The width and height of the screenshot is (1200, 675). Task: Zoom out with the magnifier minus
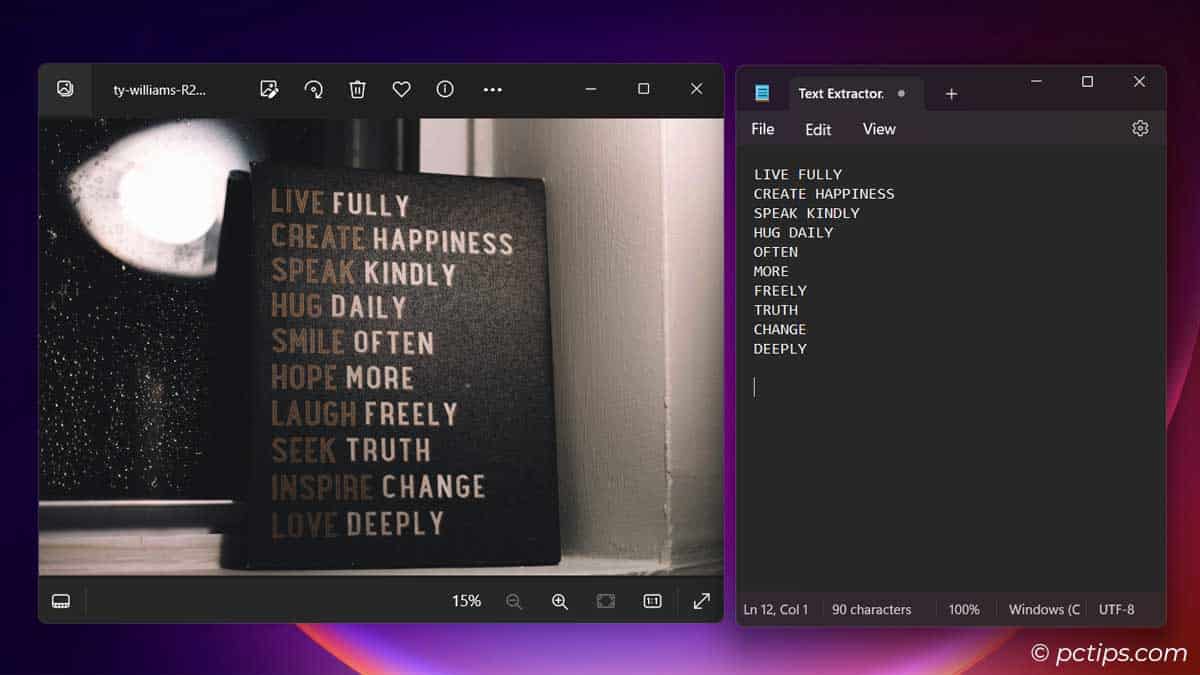514,601
